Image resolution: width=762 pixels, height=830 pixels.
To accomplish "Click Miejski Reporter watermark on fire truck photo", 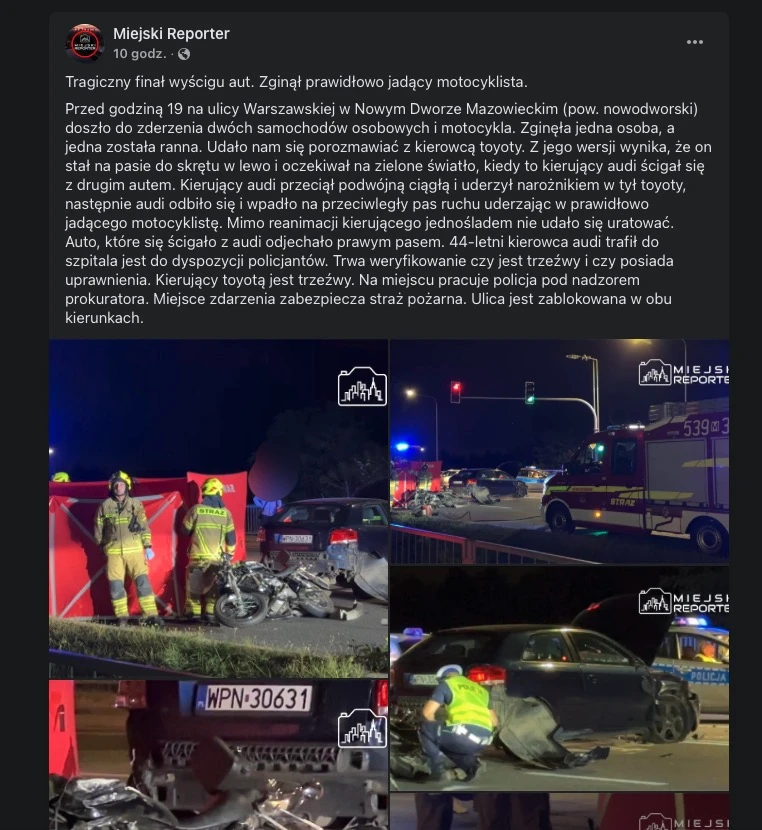I will pyautogui.click(x=684, y=373).
